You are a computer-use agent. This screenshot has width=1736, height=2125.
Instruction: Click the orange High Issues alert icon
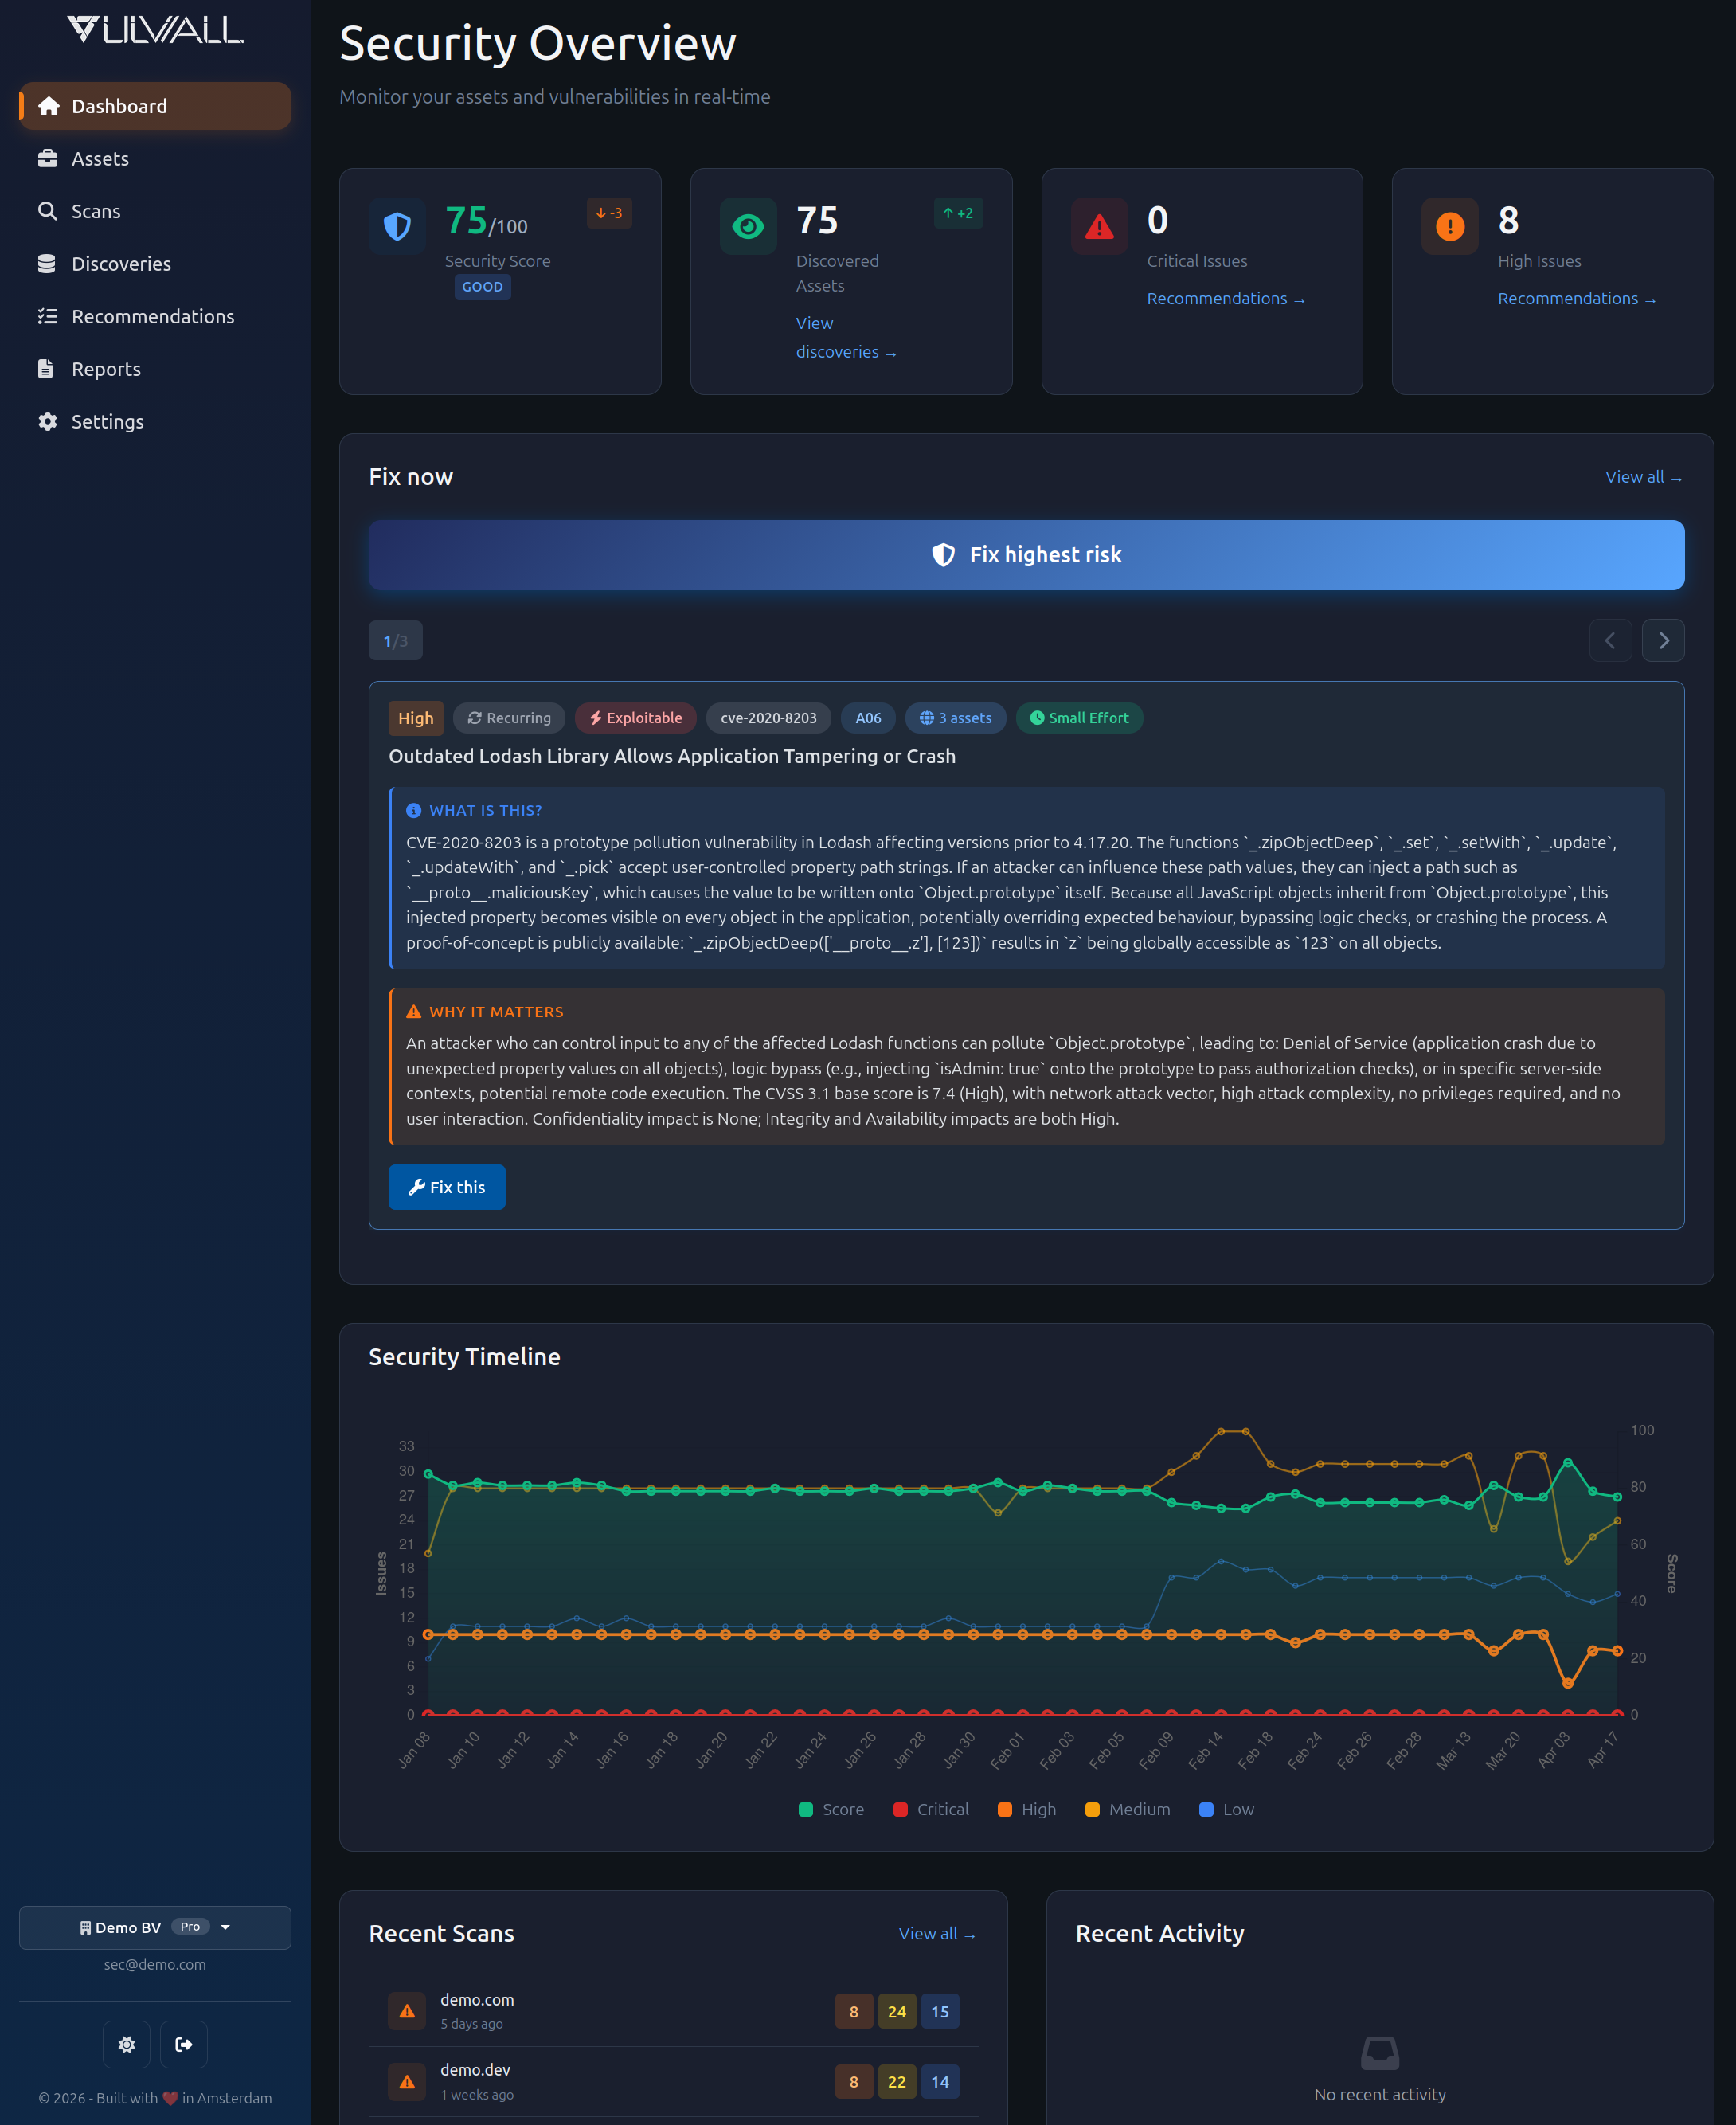pos(1449,226)
